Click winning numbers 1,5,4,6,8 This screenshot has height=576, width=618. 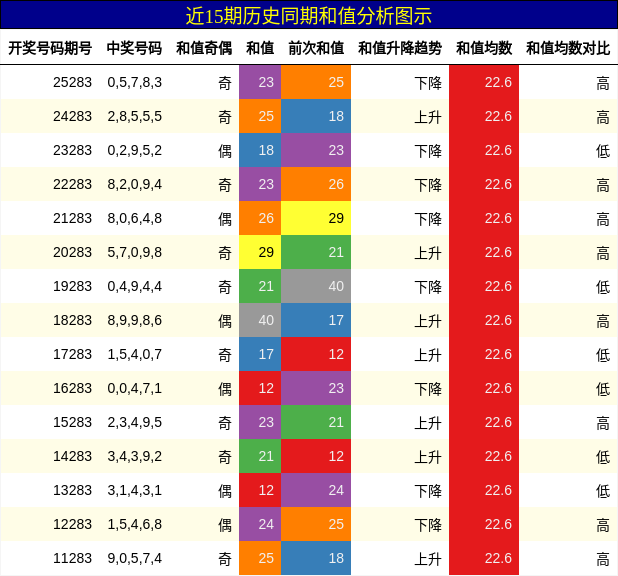(134, 524)
